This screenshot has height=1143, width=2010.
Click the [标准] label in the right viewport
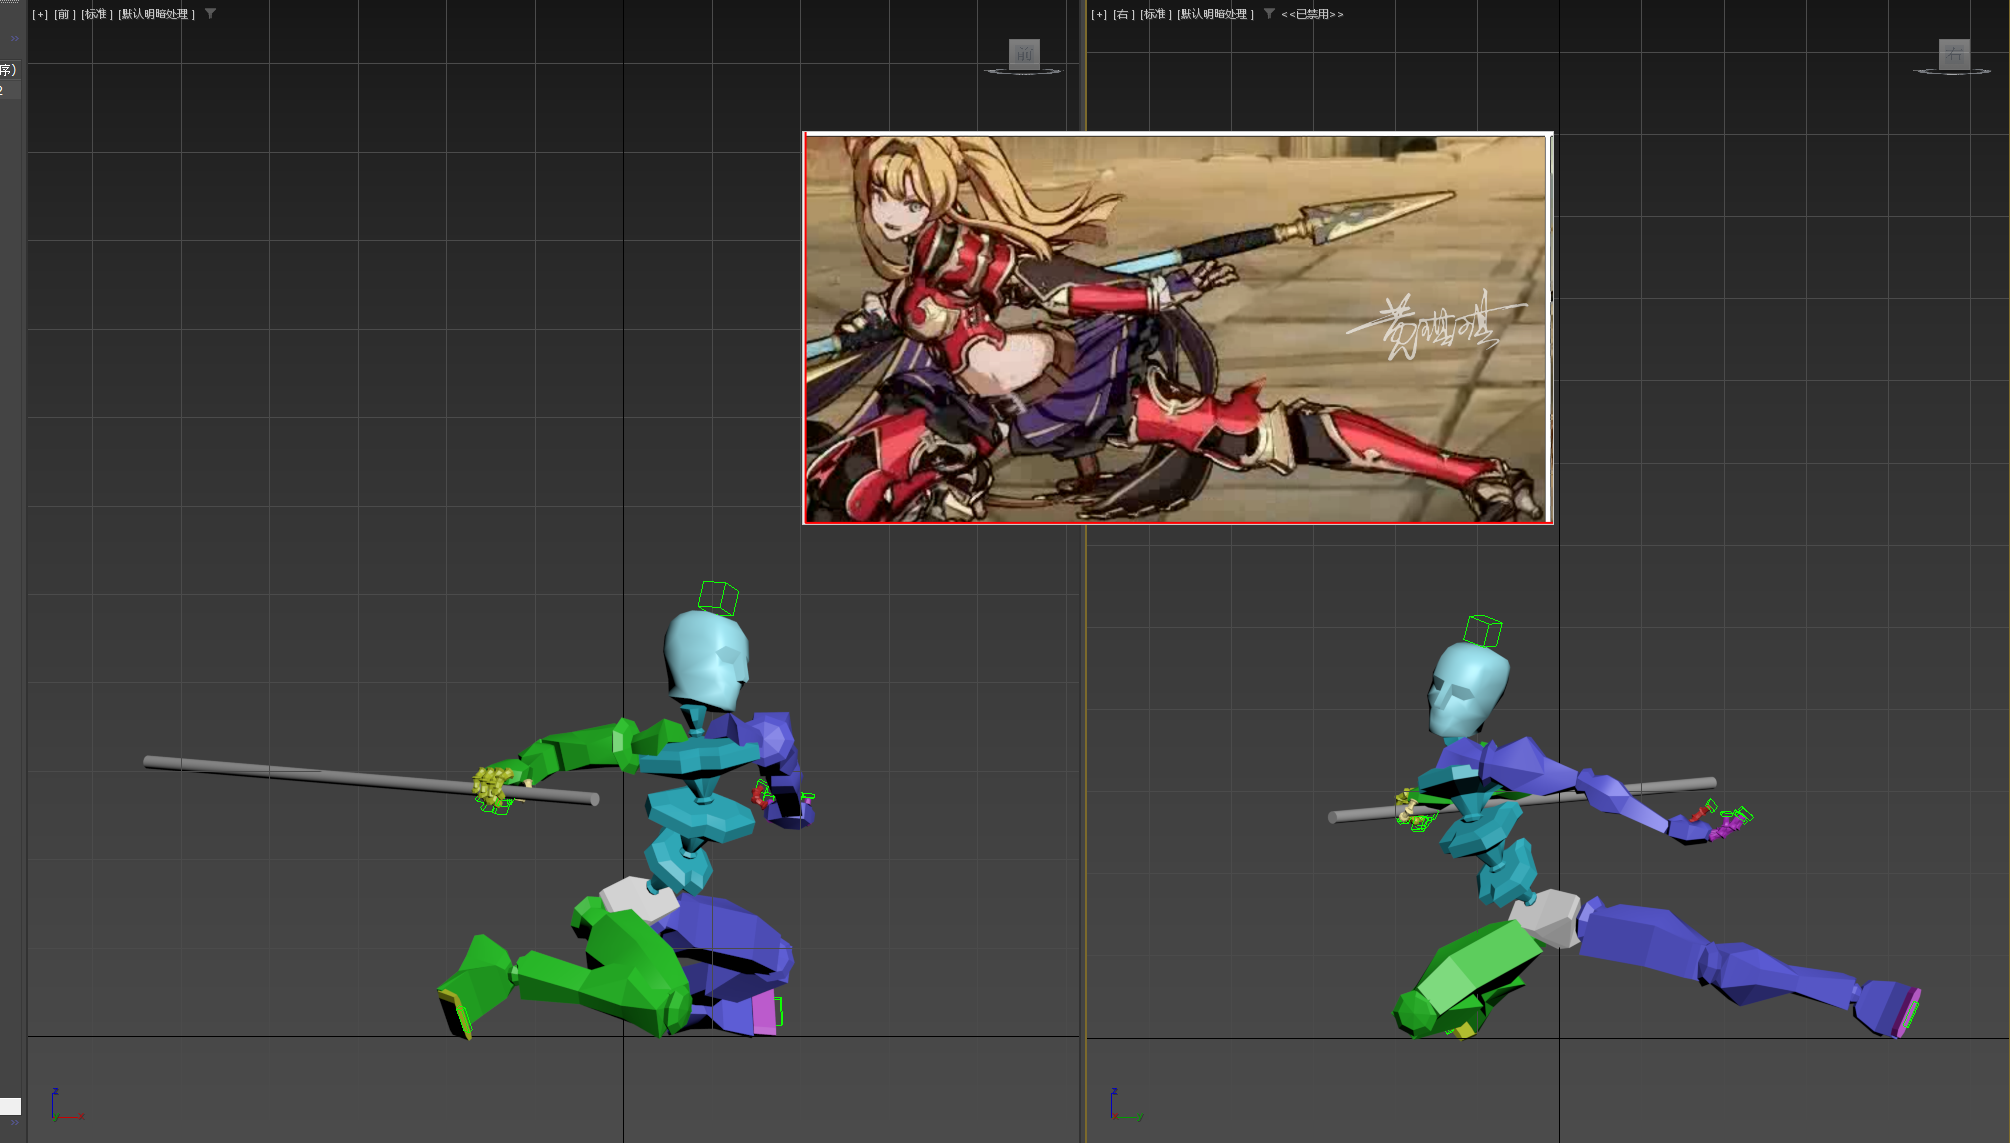click(1153, 14)
